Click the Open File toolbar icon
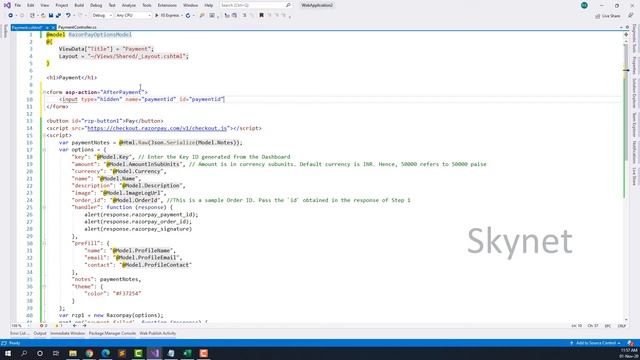The height and width of the screenshot is (360, 640). pyautogui.click(x=43, y=16)
